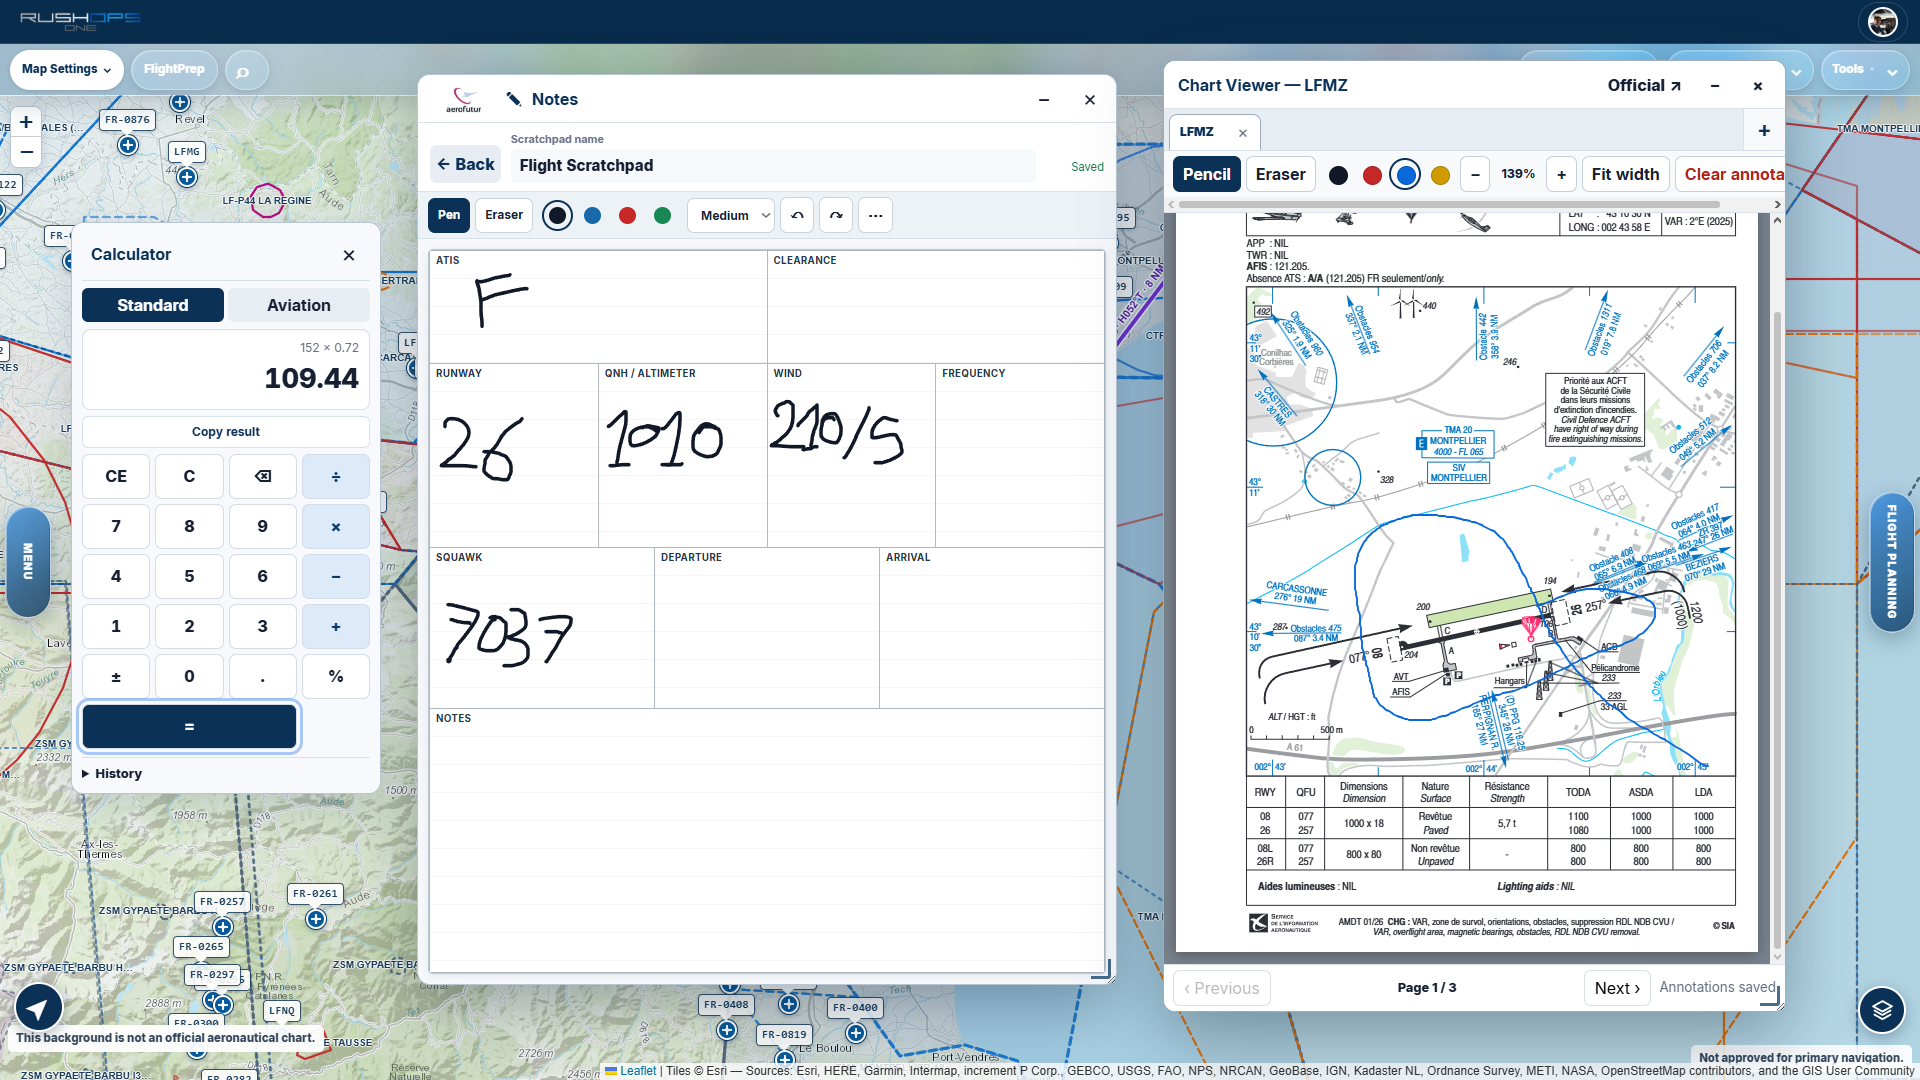Select the Eraser tool in Notes
Viewport: 1920px width, 1080px height.
pyautogui.click(x=504, y=215)
